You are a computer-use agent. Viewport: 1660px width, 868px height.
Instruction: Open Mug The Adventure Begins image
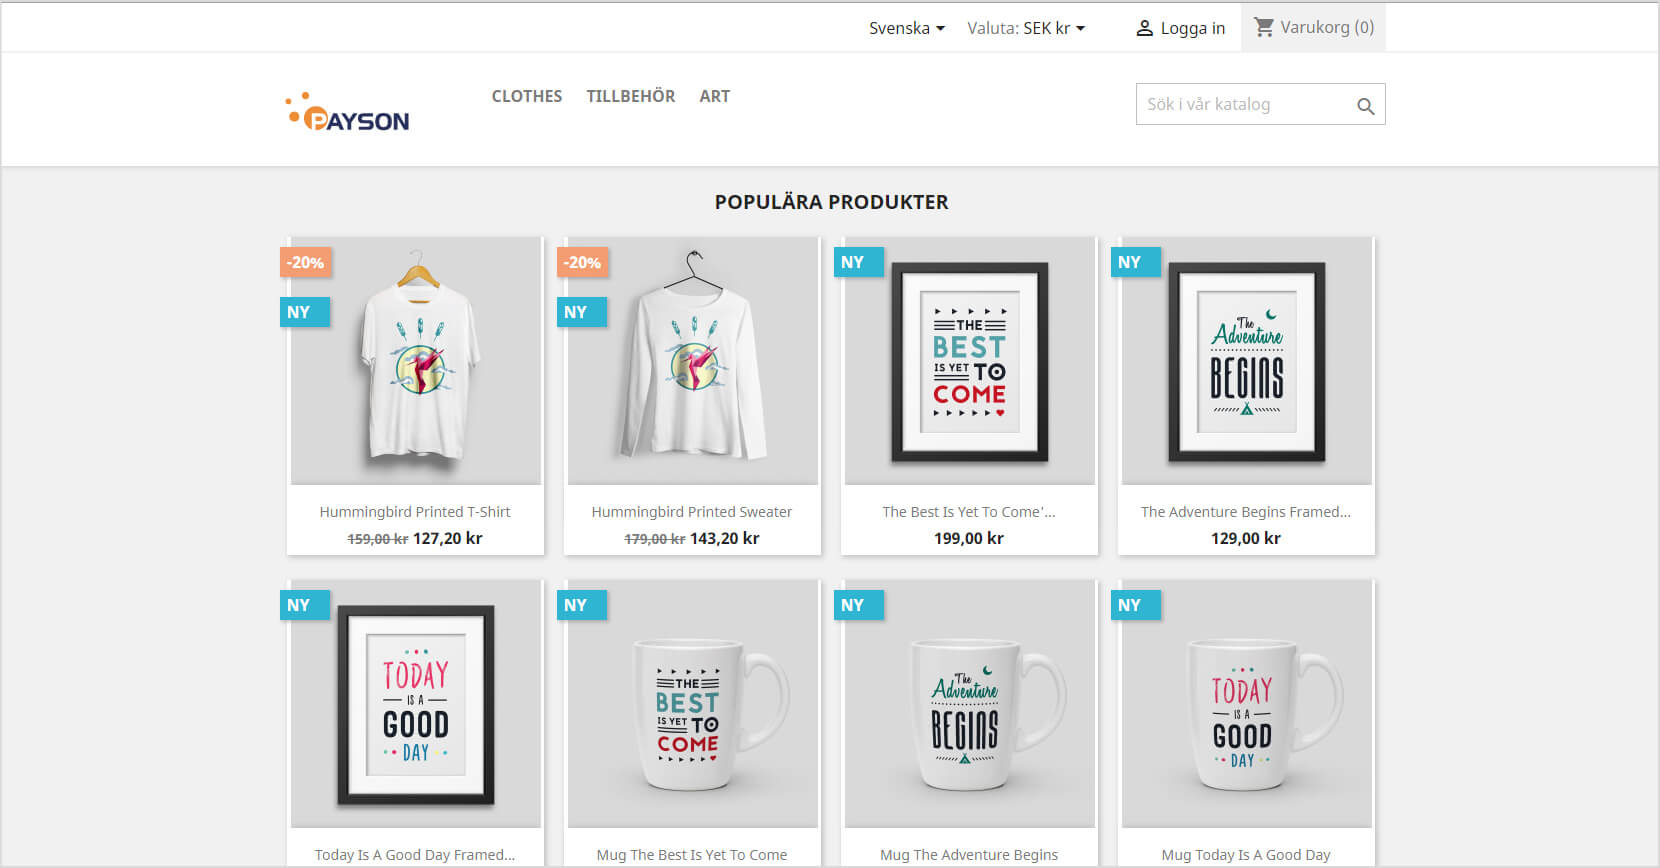970,704
